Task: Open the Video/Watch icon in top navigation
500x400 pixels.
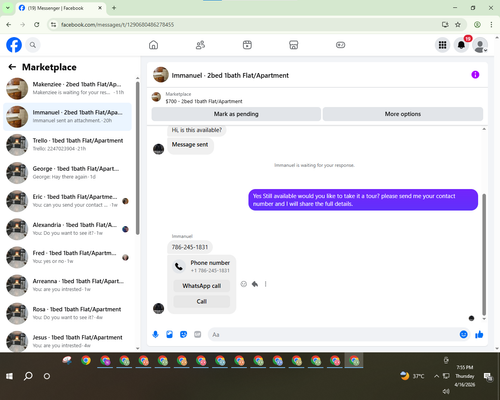Action: [x=247, y=45]
